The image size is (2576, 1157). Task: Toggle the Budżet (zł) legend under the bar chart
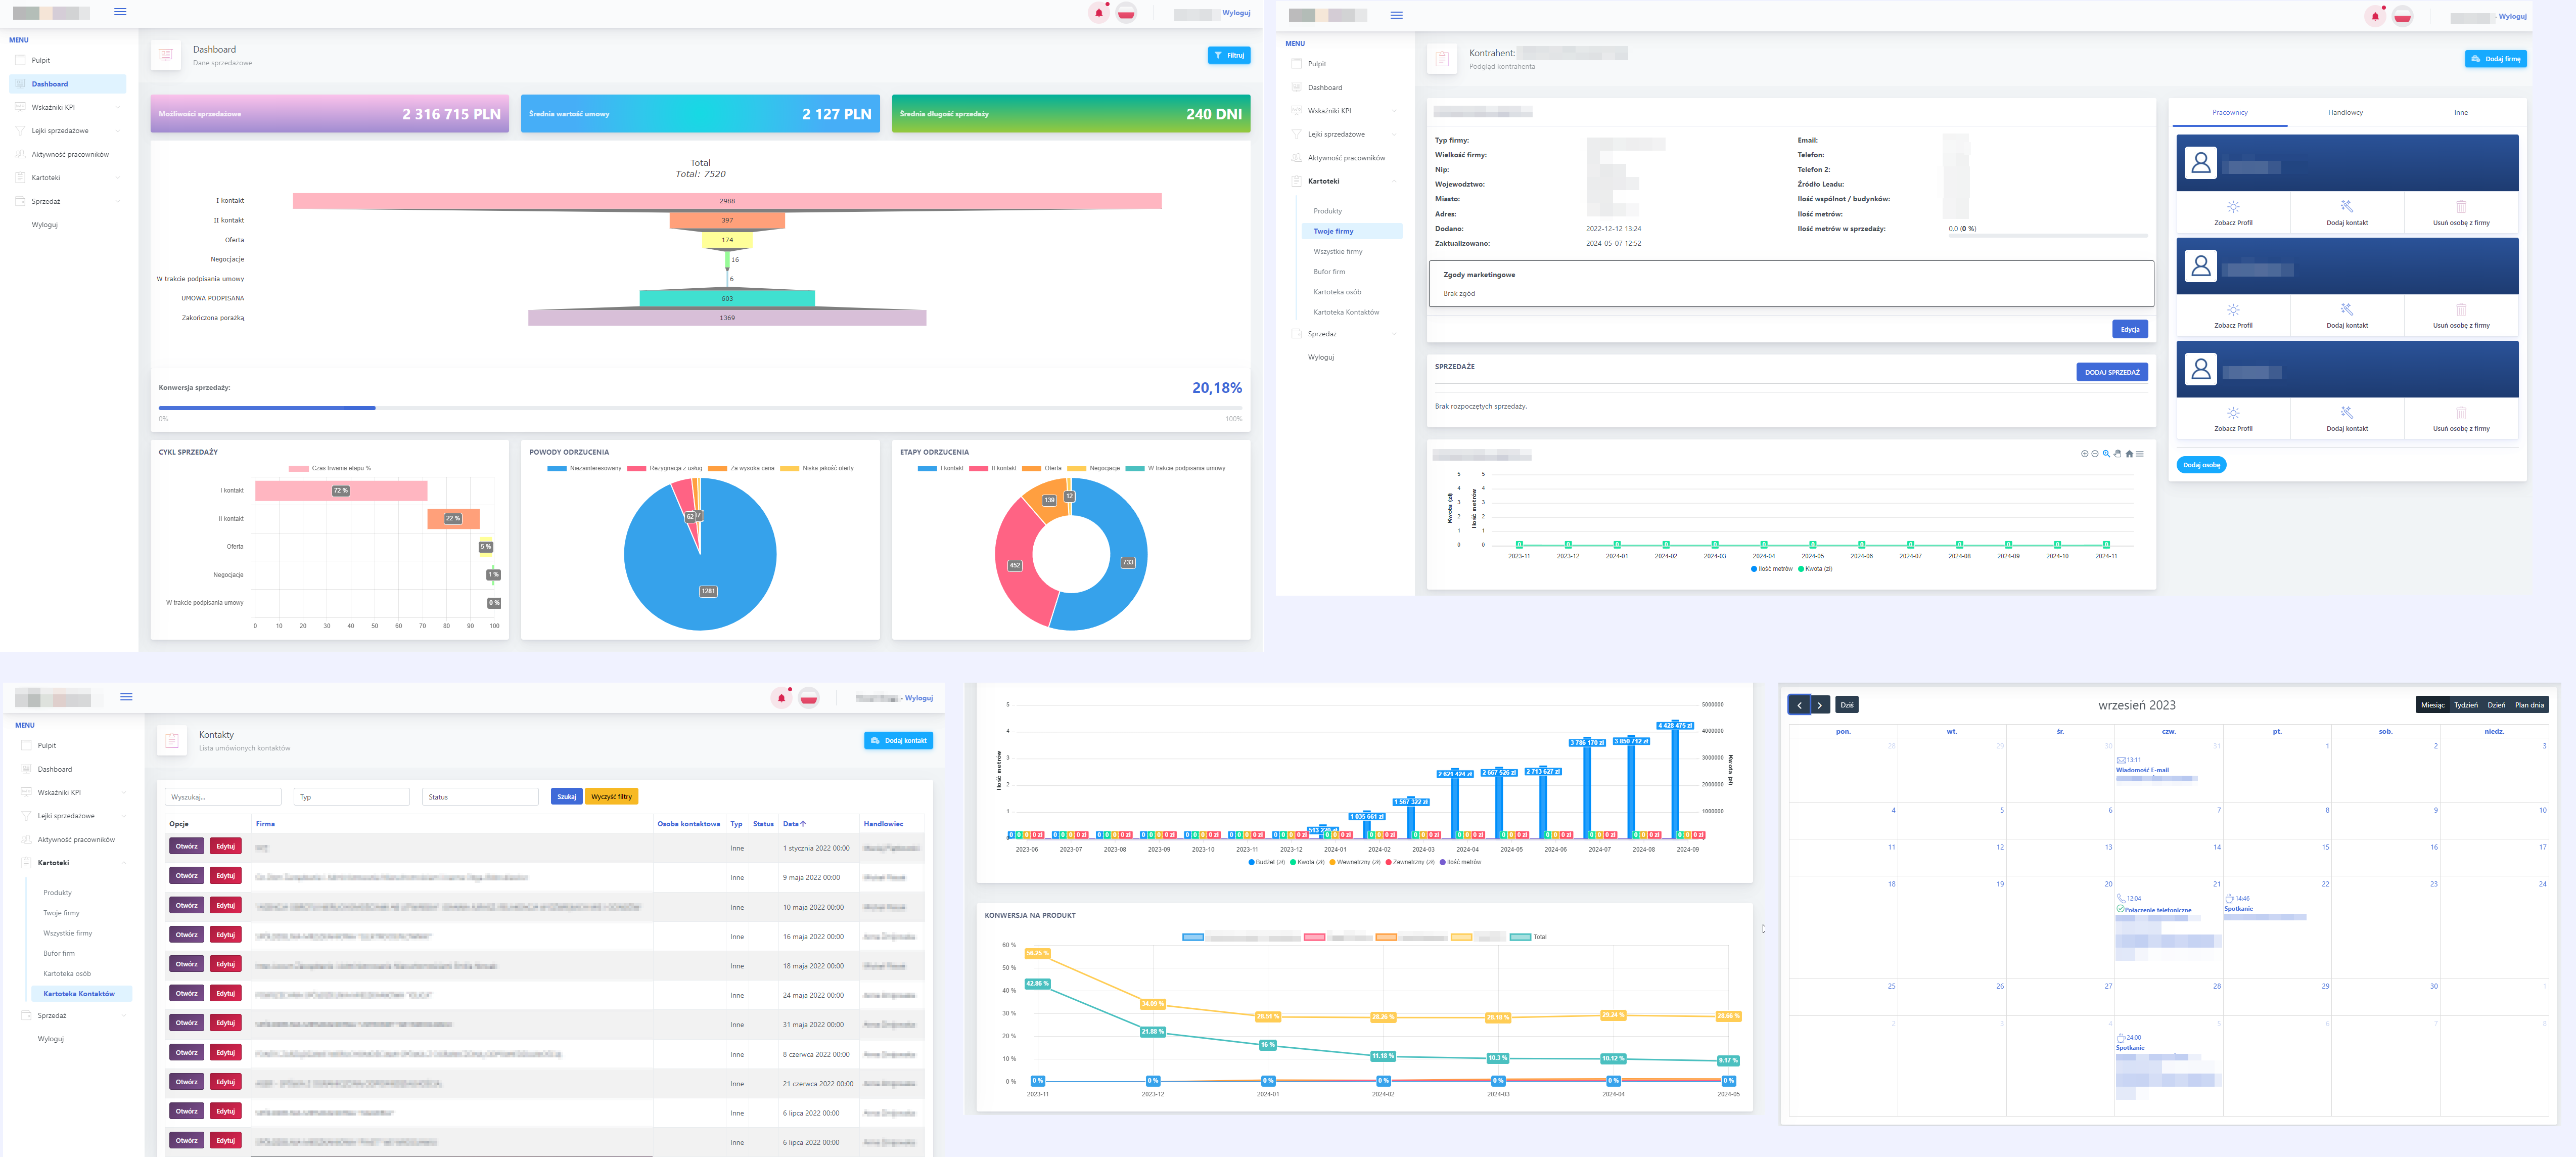coord(1266,862)
